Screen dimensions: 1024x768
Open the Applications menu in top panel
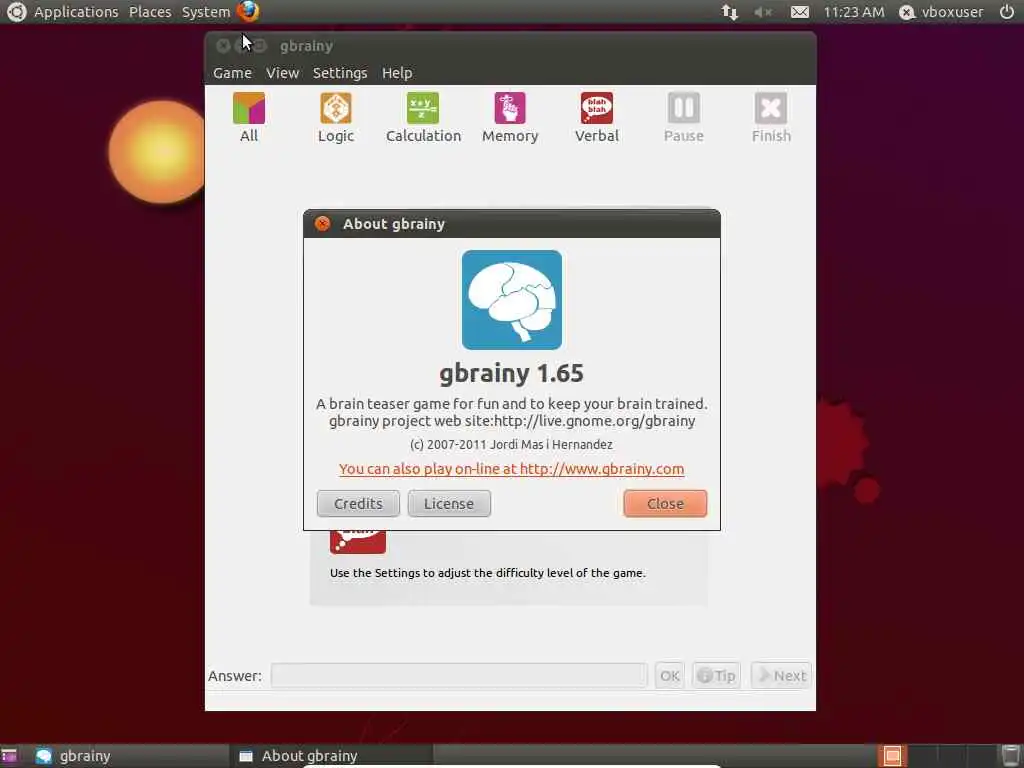76,12
